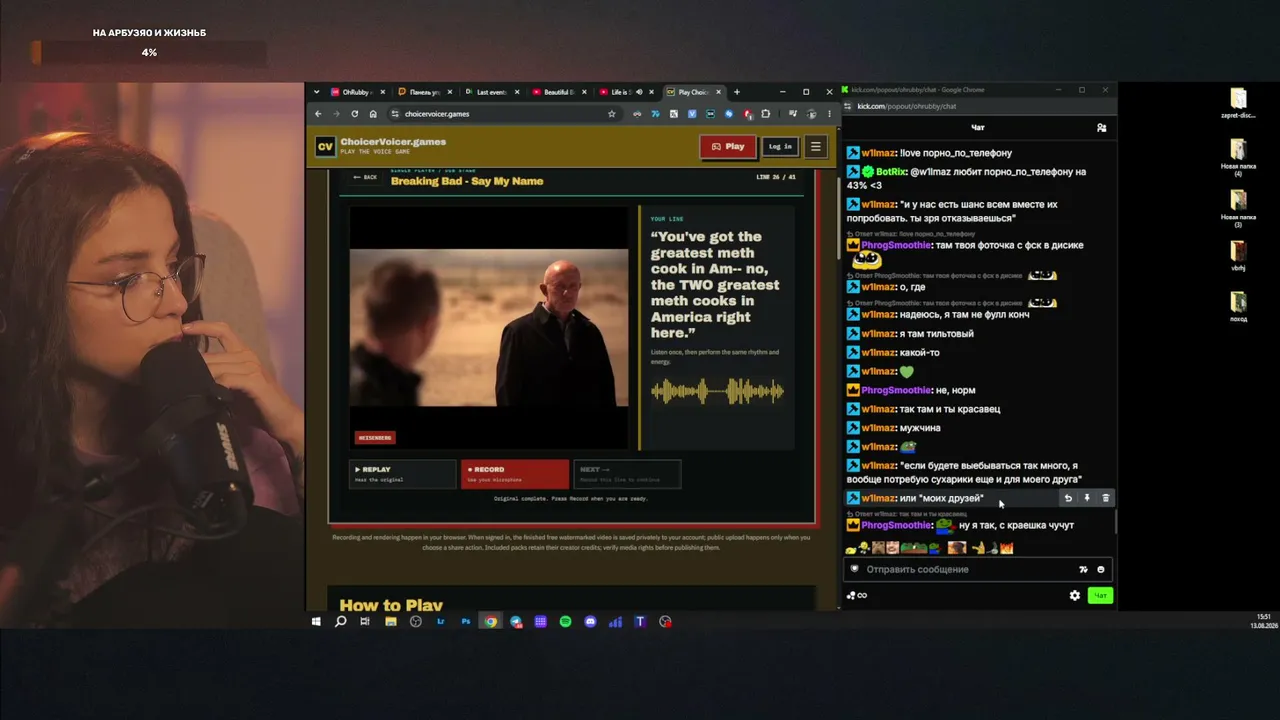This screenshot has height=720, width=1280.
Task: Open the Chrome tab search dropdown
Action: click(x=316, y=92)
